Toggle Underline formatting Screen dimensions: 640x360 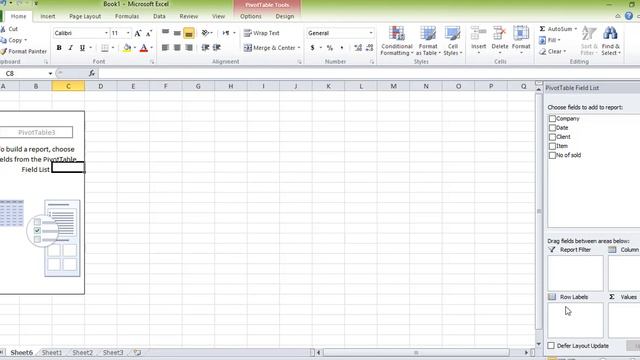pos(82,48)
